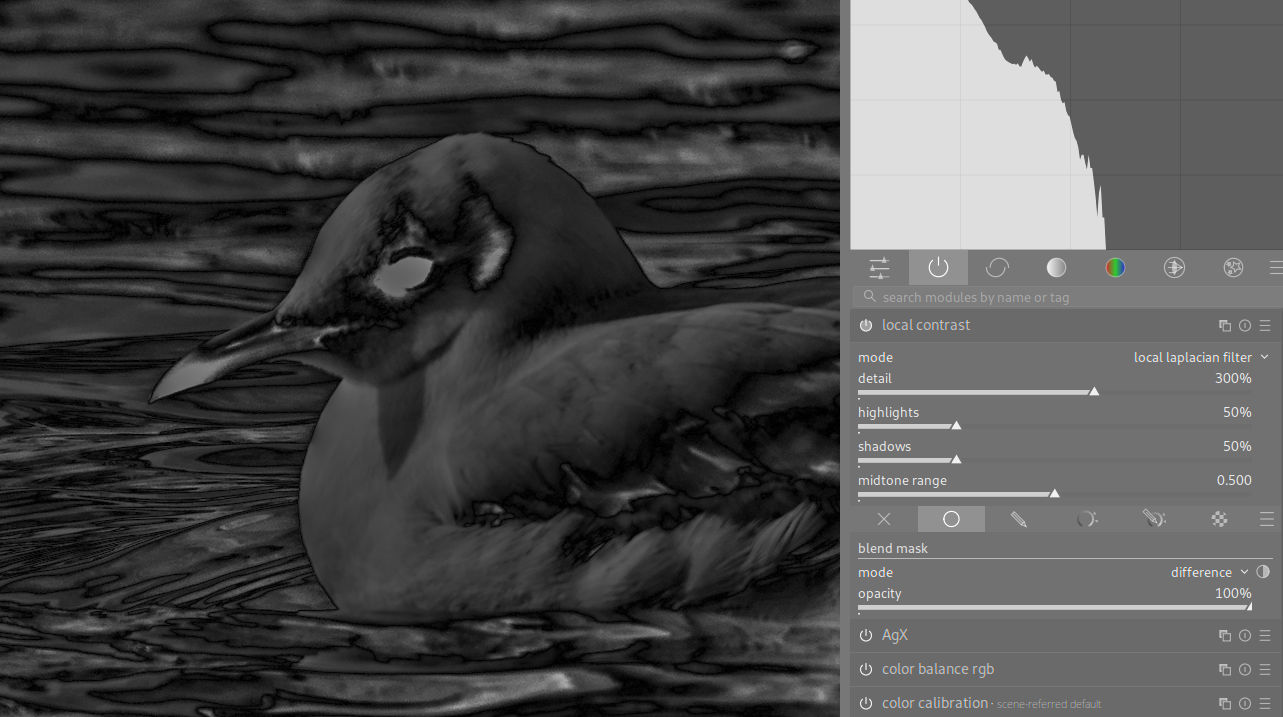Toggle the local contrast module off

(x=866, y=326)
